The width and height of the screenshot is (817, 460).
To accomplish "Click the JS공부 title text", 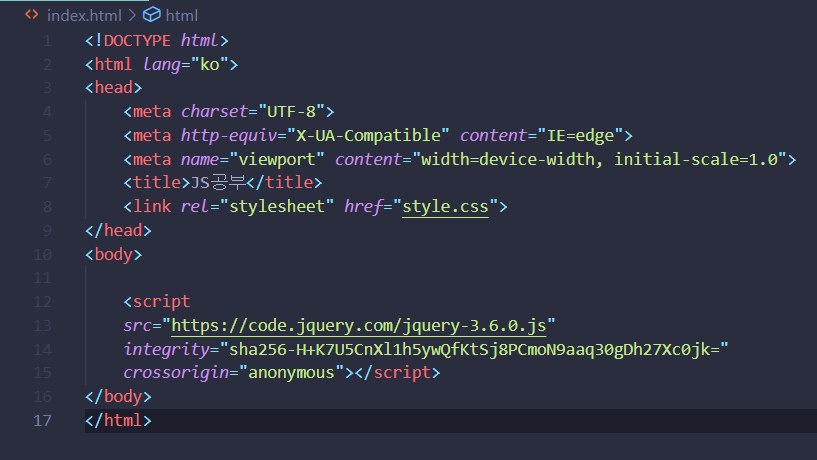I will 218,183.
